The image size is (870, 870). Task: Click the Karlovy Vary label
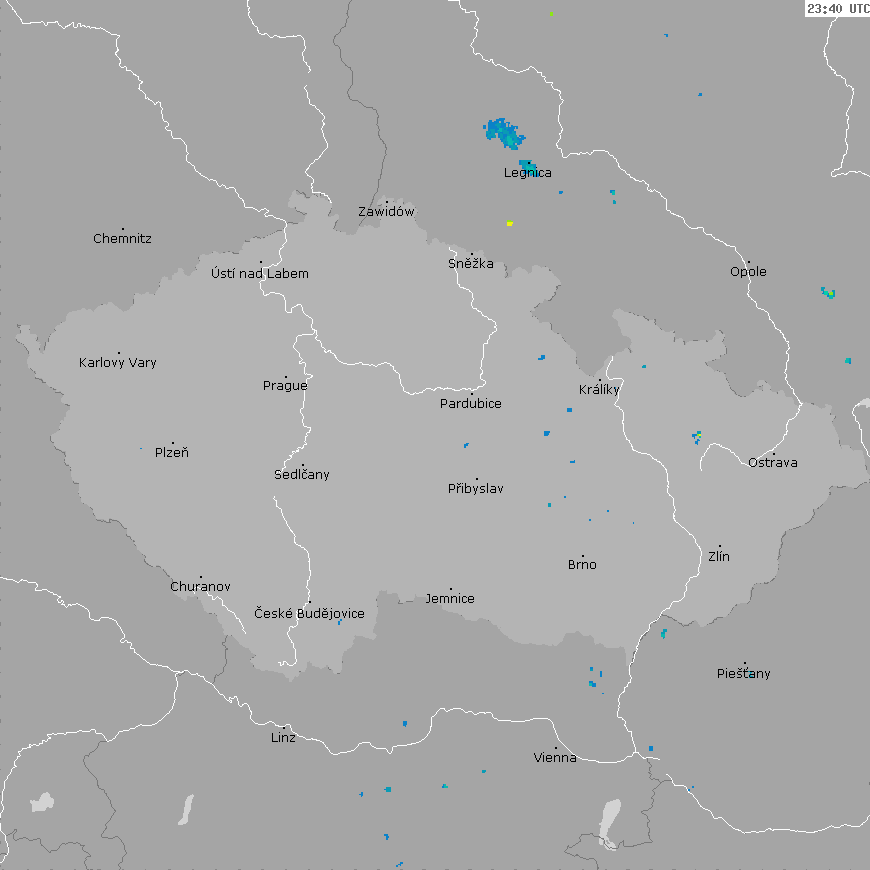[x=118, y=363]
